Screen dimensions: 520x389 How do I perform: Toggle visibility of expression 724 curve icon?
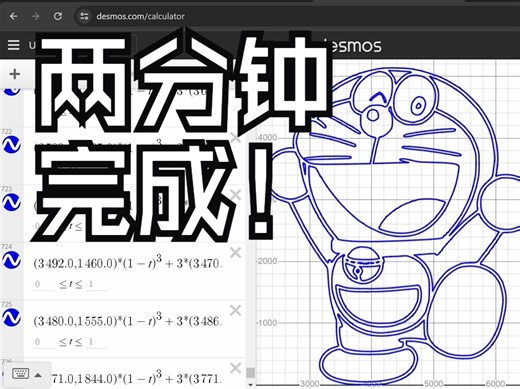[x=12, y=260]
